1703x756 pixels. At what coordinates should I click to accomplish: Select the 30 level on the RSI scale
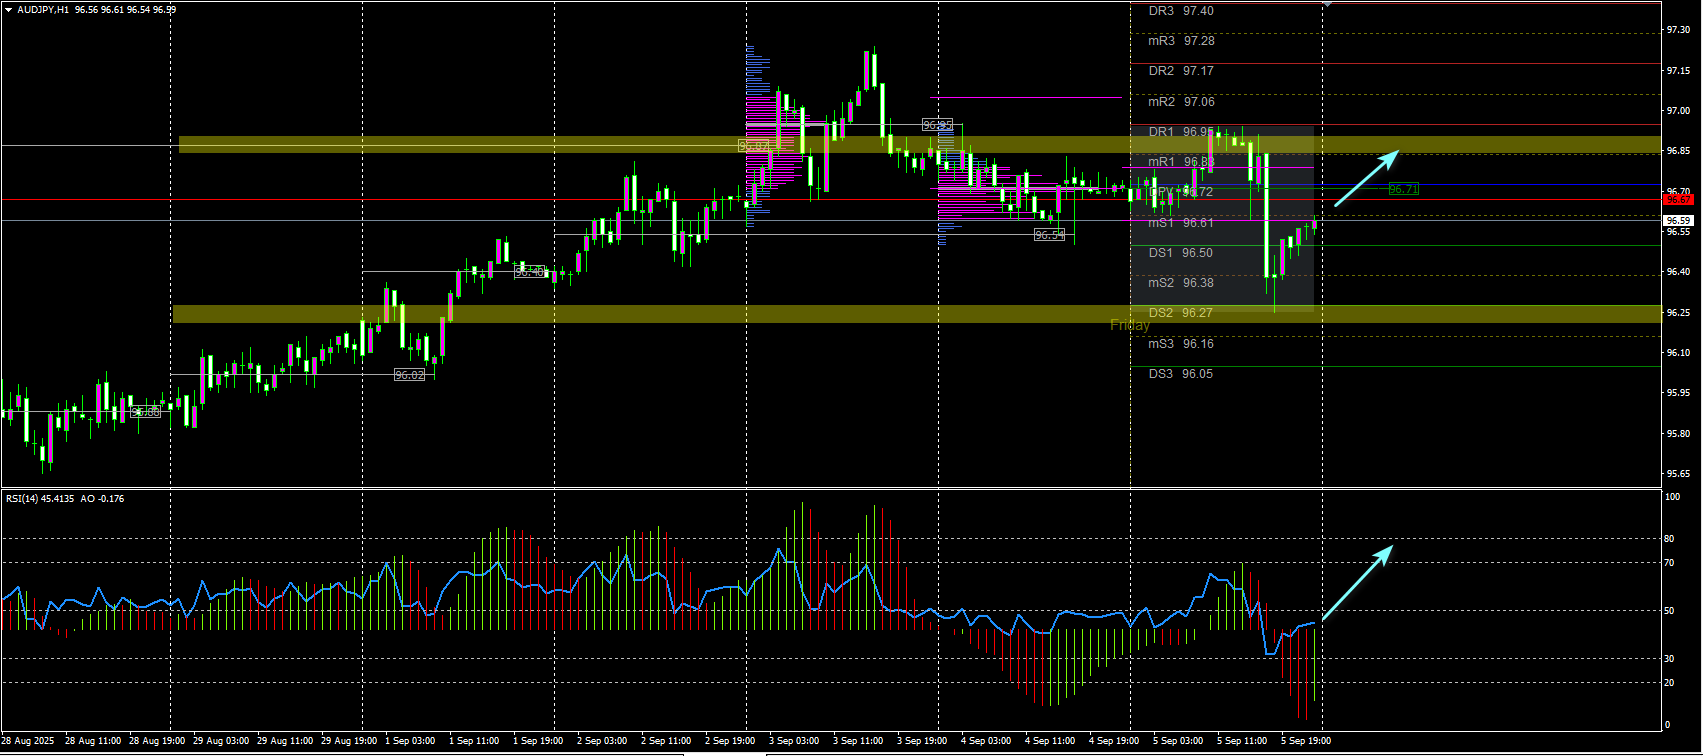pyautogui.click(x=1669, y=659)
